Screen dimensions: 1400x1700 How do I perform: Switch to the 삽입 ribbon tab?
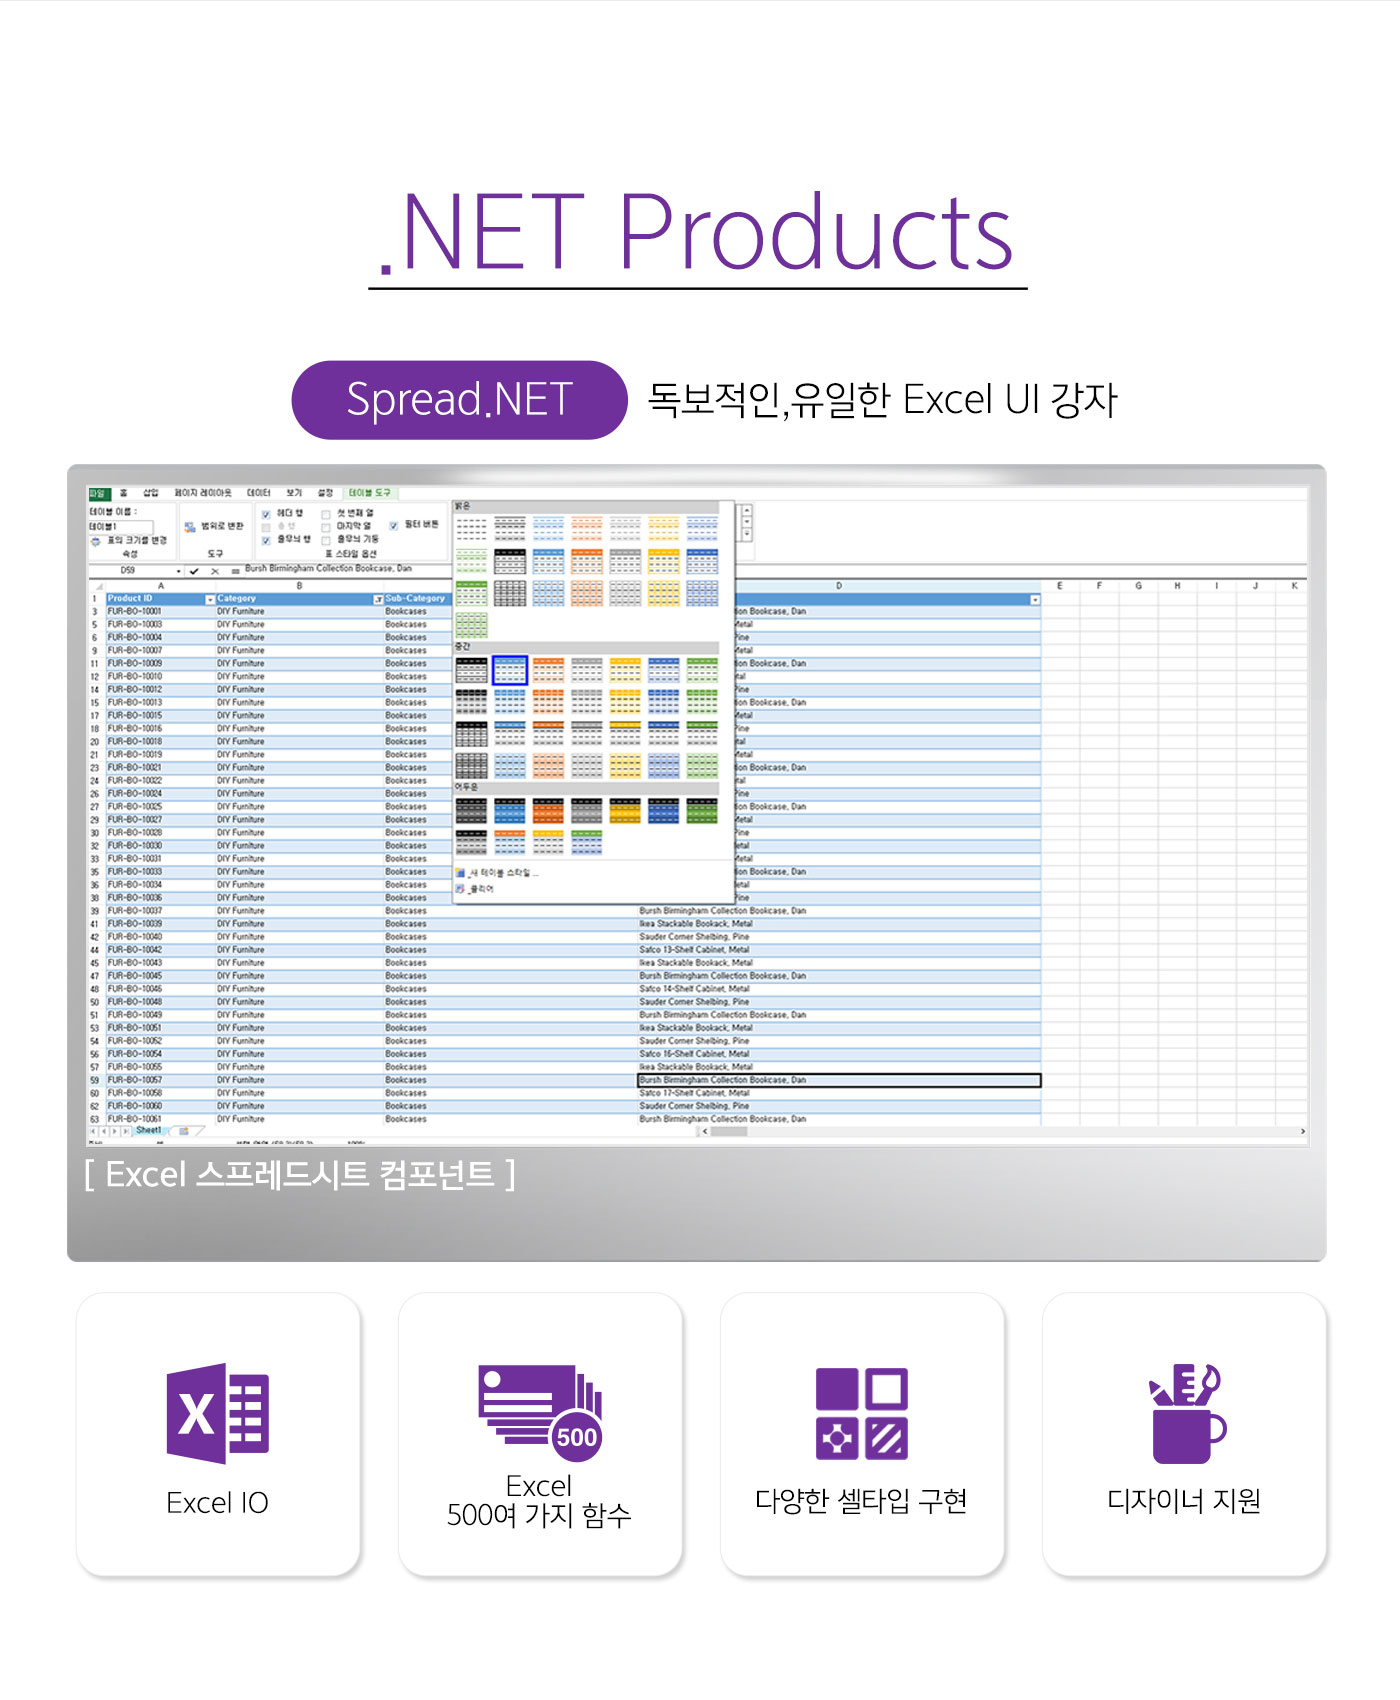coord(151,493)
